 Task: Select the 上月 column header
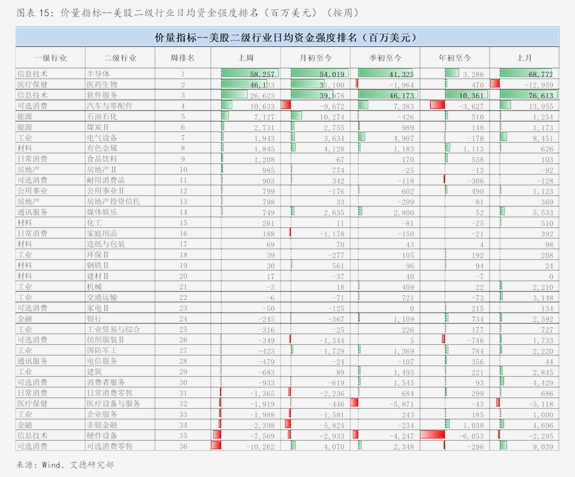pyautogui.click(x=524, y=58)
